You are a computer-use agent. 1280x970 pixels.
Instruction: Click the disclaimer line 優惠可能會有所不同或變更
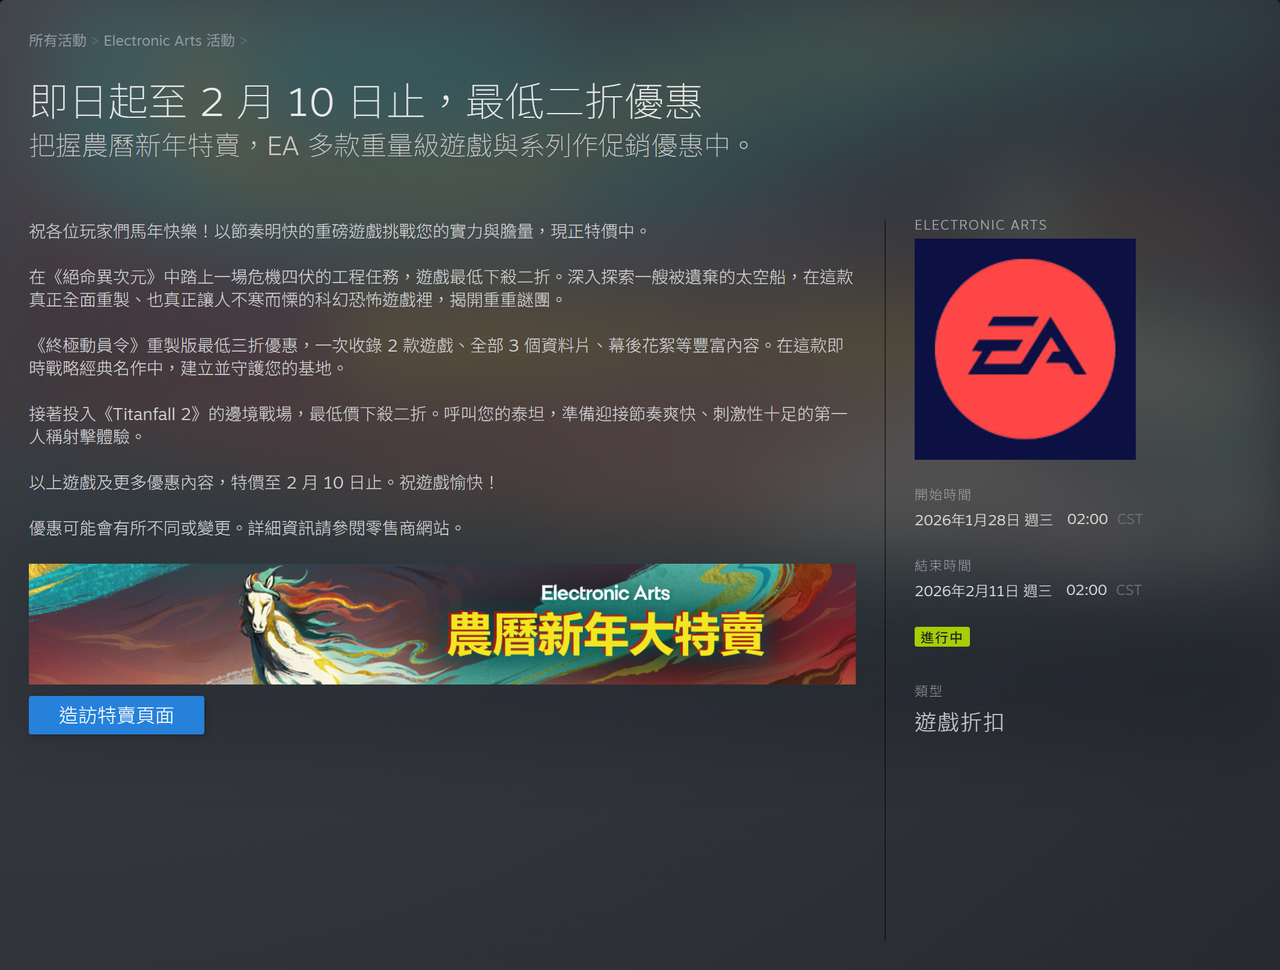pyautogui.click(x=246, y=528)
